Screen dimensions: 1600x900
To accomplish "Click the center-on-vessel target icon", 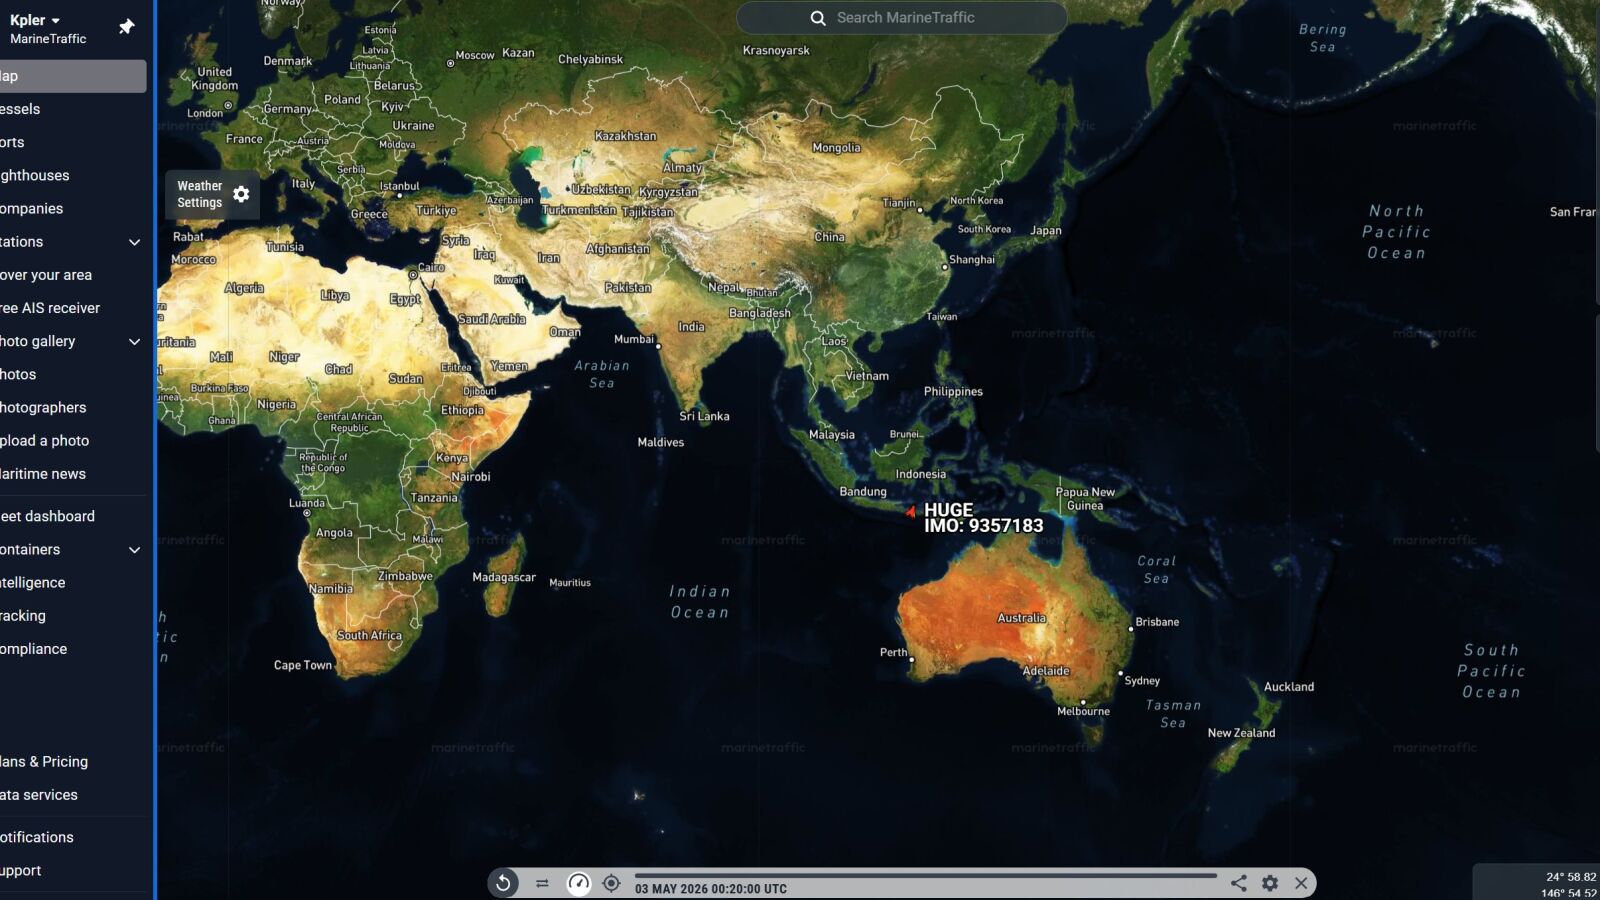I will [611, 883].
